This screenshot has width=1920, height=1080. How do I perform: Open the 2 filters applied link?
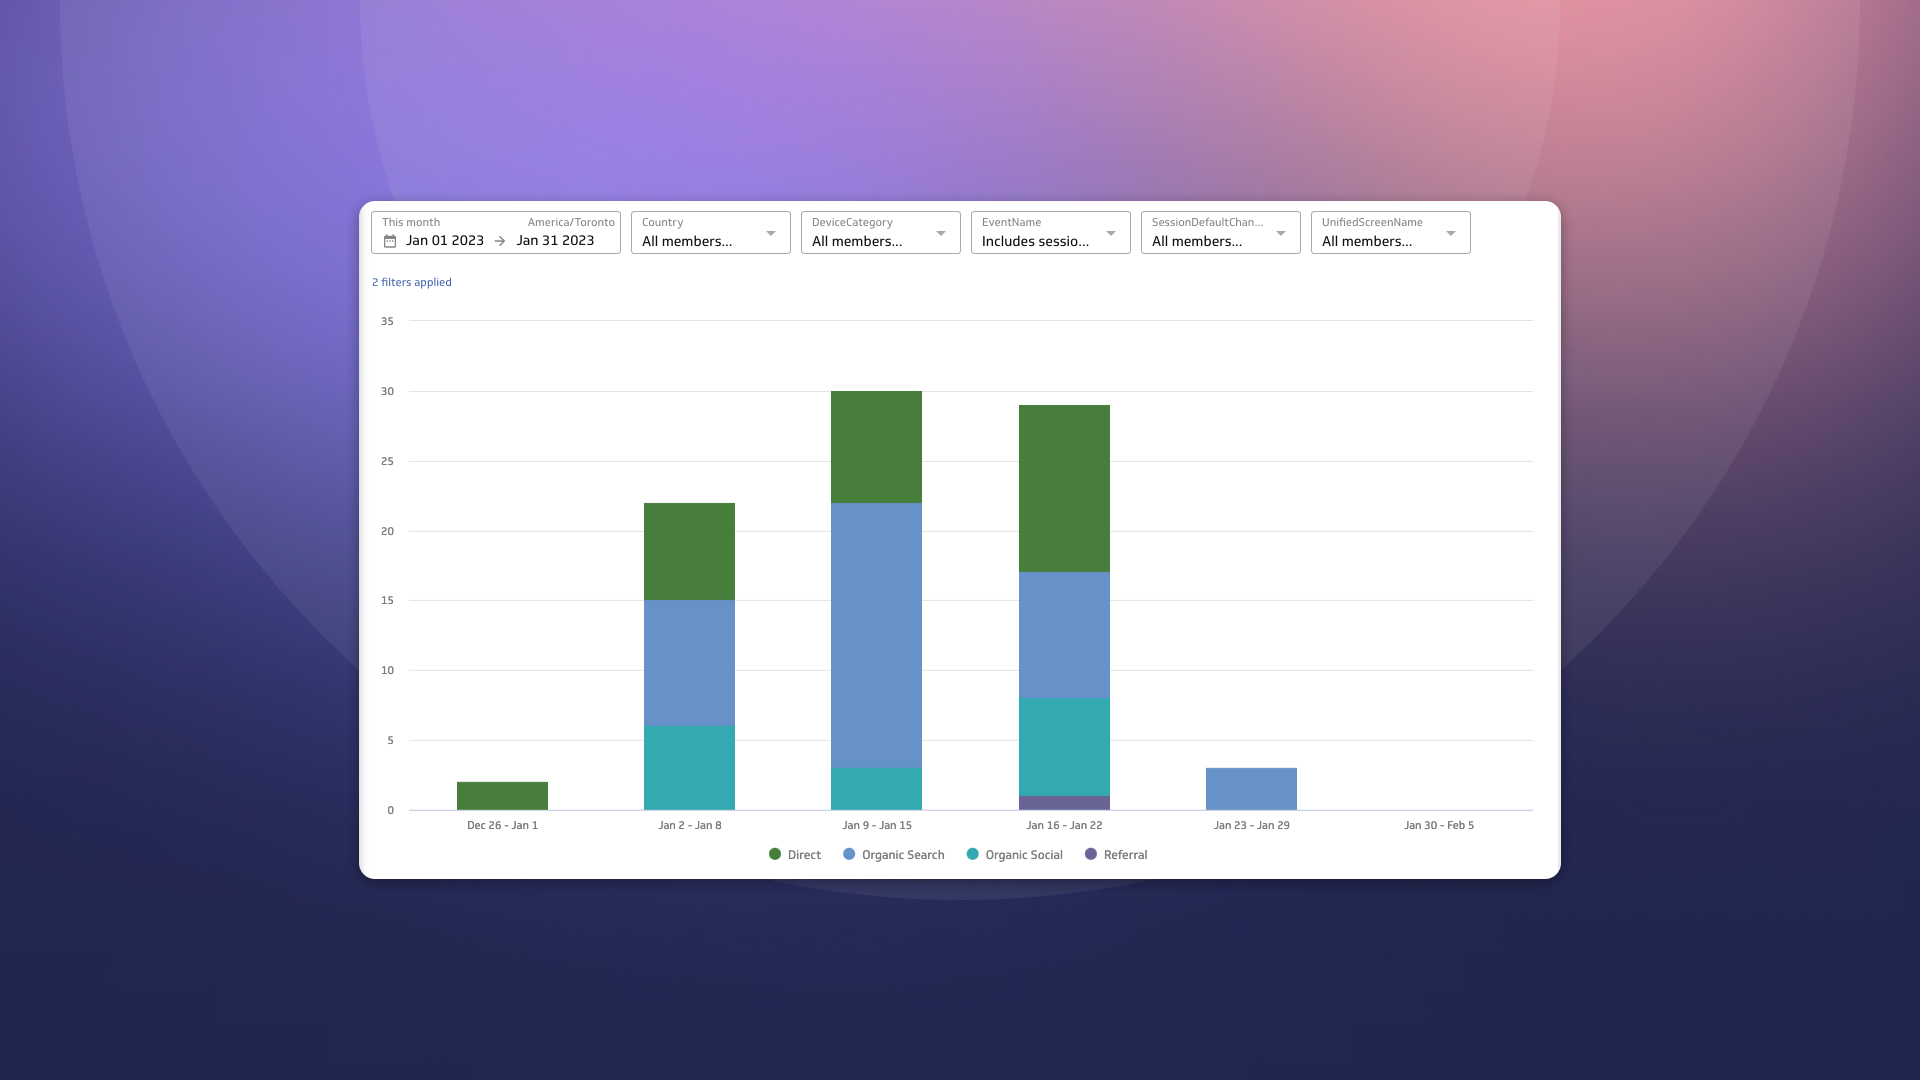click(411, 282)
